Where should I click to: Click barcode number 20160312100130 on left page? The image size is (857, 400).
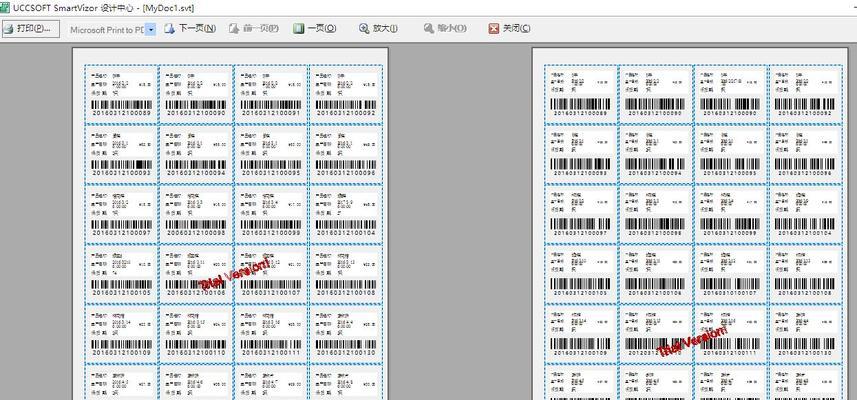click(x=346, y=353)
